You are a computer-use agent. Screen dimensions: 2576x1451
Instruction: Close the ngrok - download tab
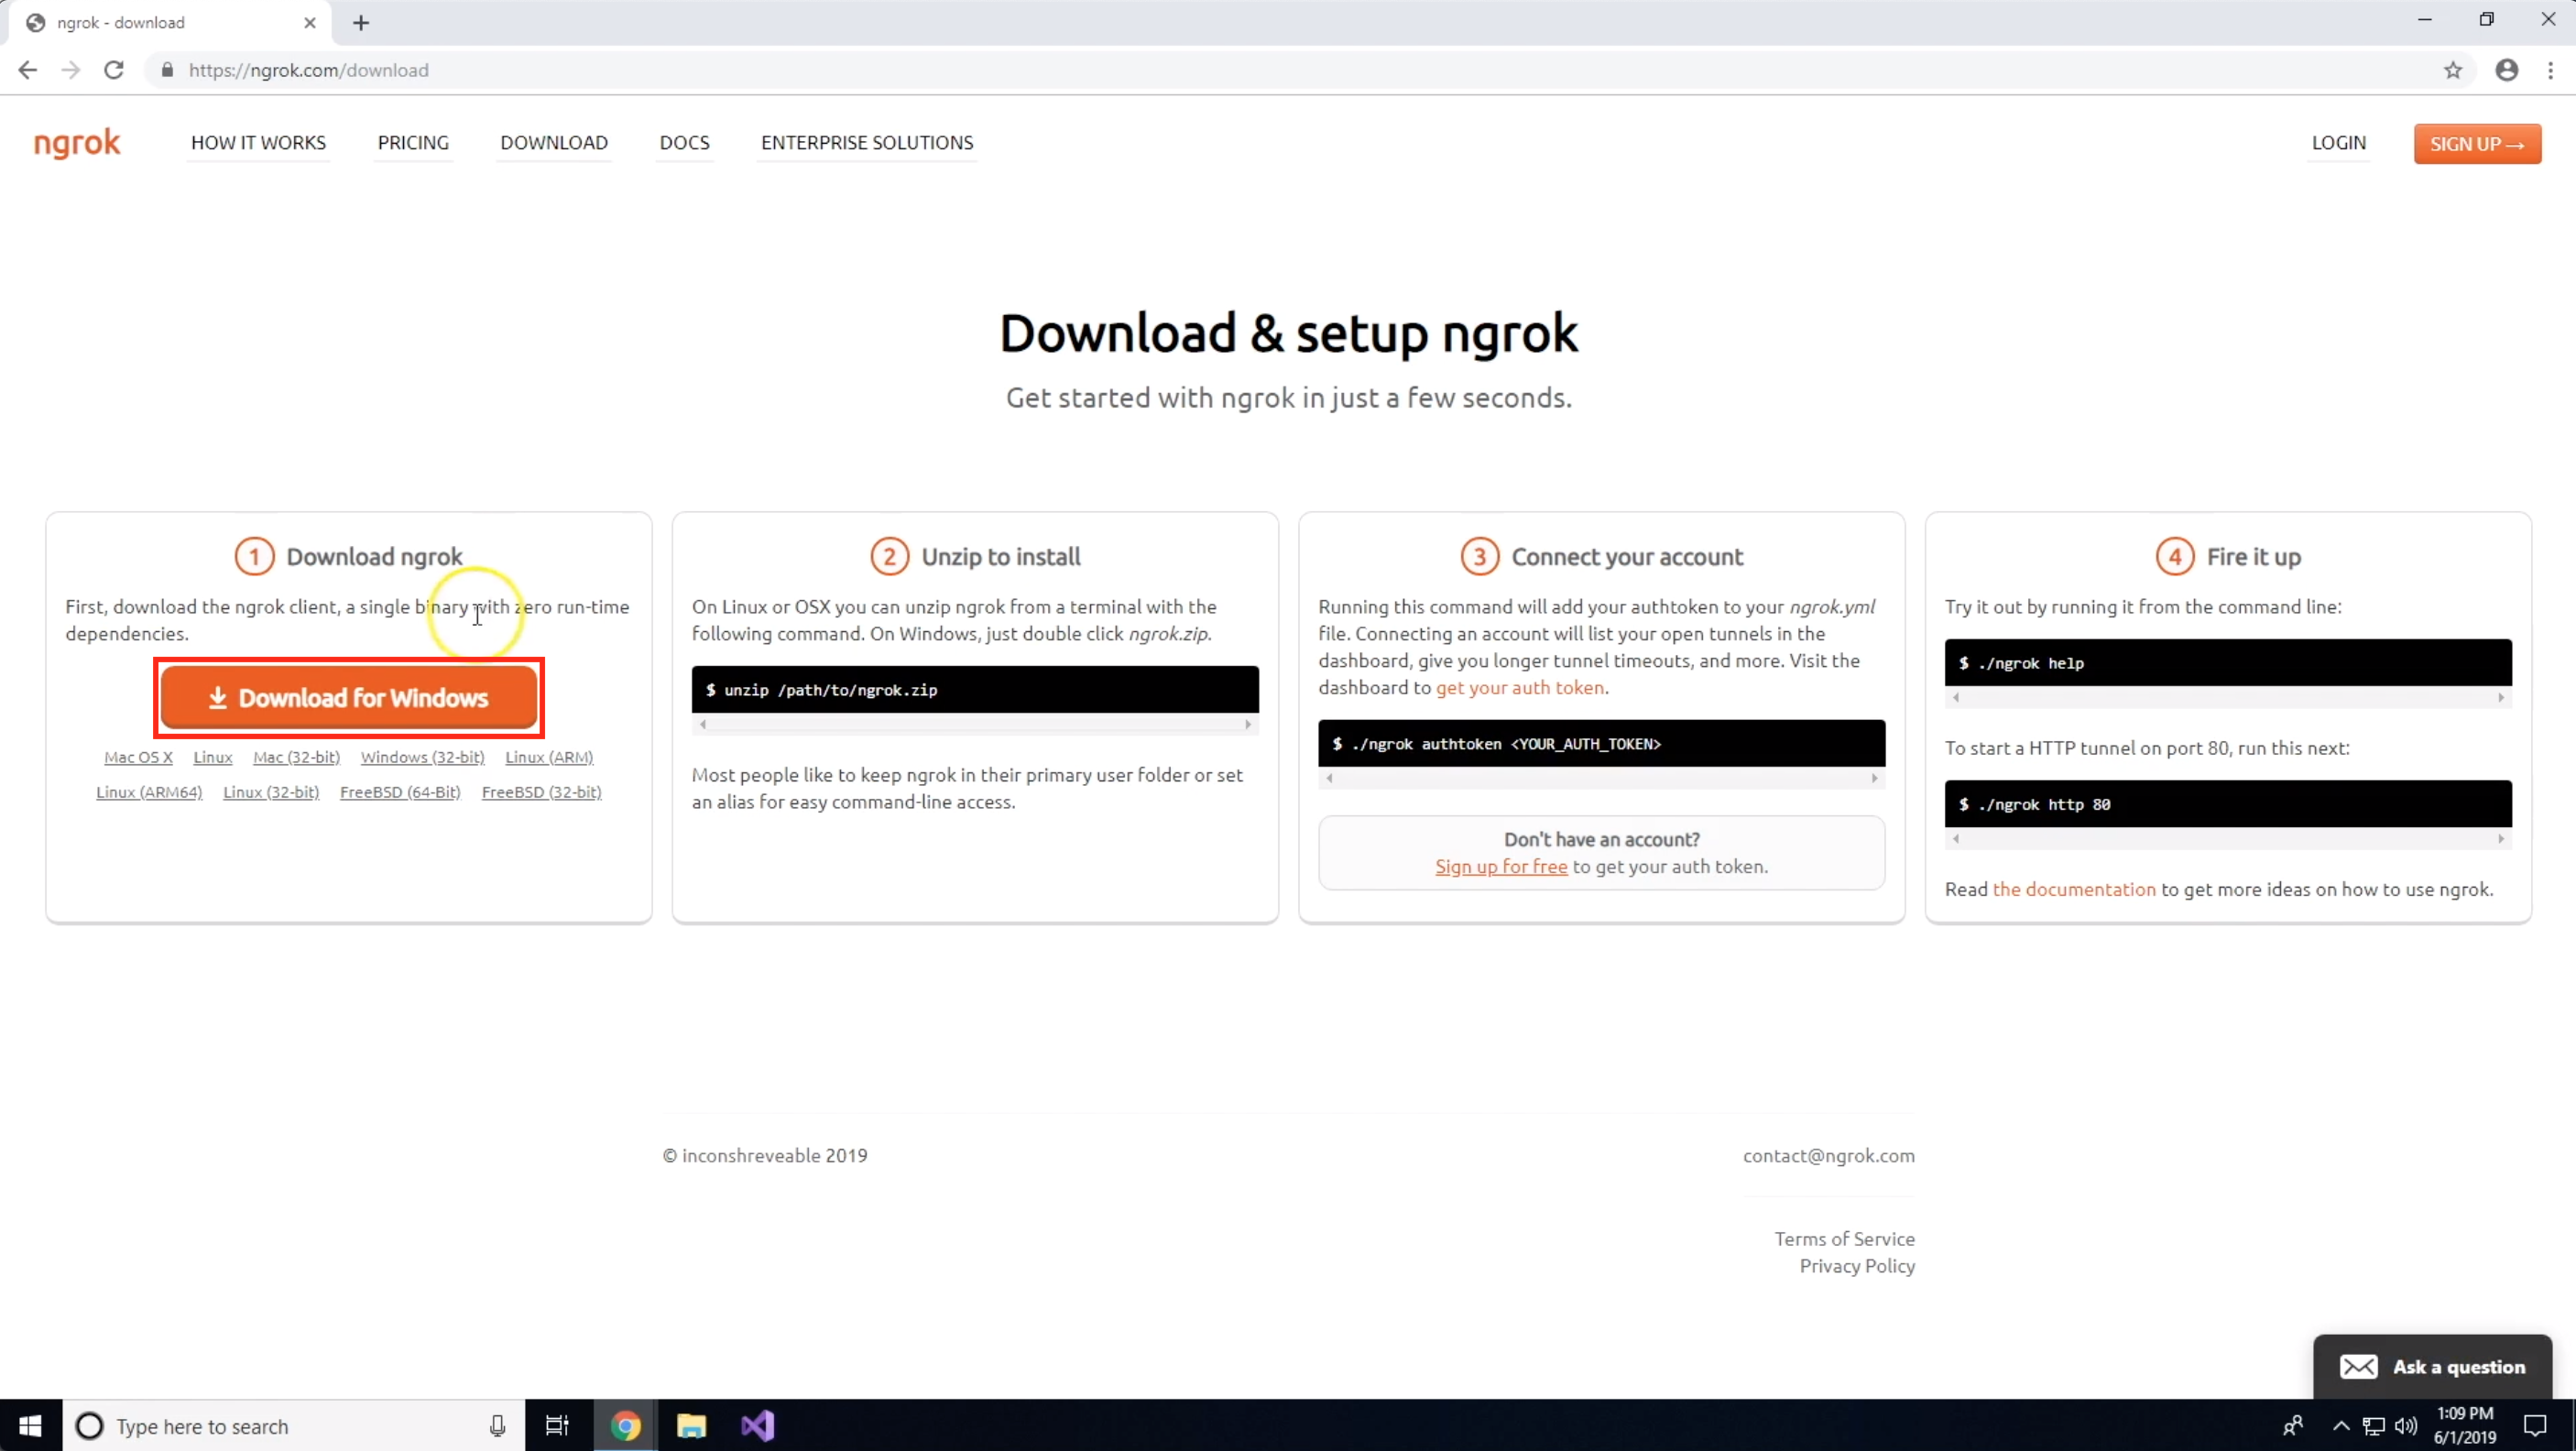(310, 23)
